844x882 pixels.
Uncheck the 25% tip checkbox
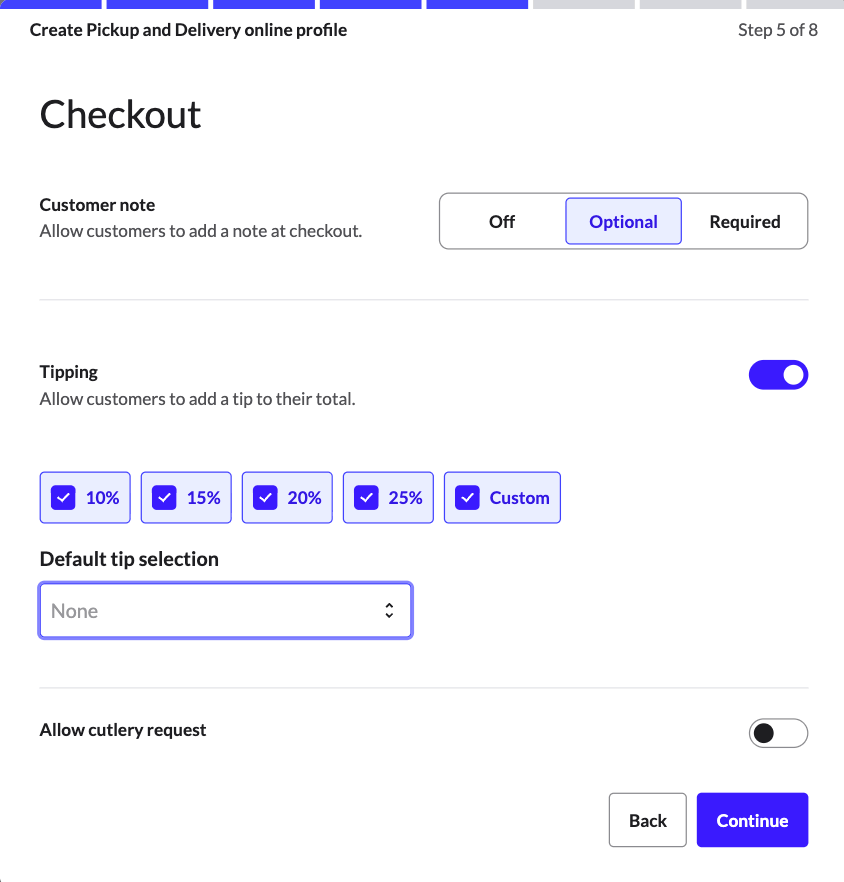366,497
